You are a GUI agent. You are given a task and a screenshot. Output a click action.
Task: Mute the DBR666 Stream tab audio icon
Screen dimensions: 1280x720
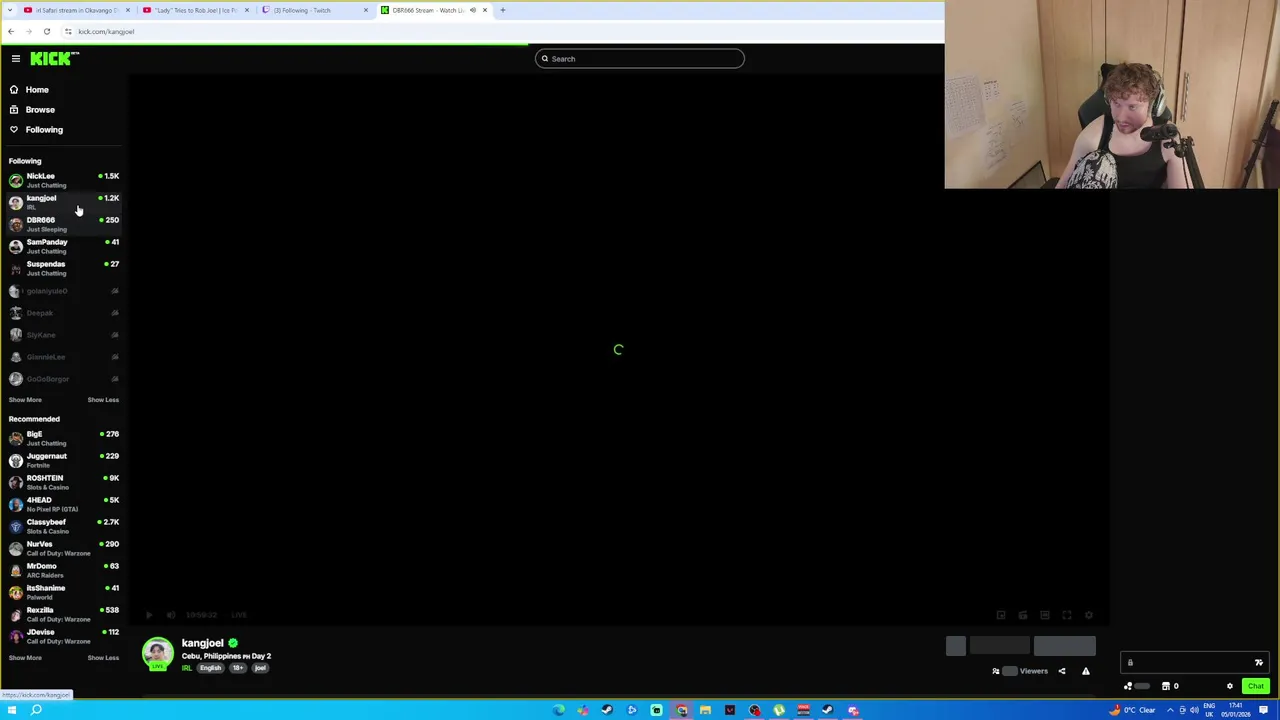[x=473, y=10]
